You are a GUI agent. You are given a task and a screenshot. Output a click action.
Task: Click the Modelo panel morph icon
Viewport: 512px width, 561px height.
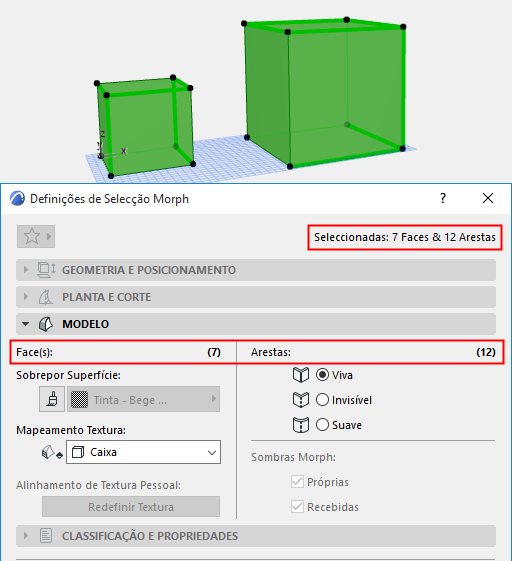point(46,324)
